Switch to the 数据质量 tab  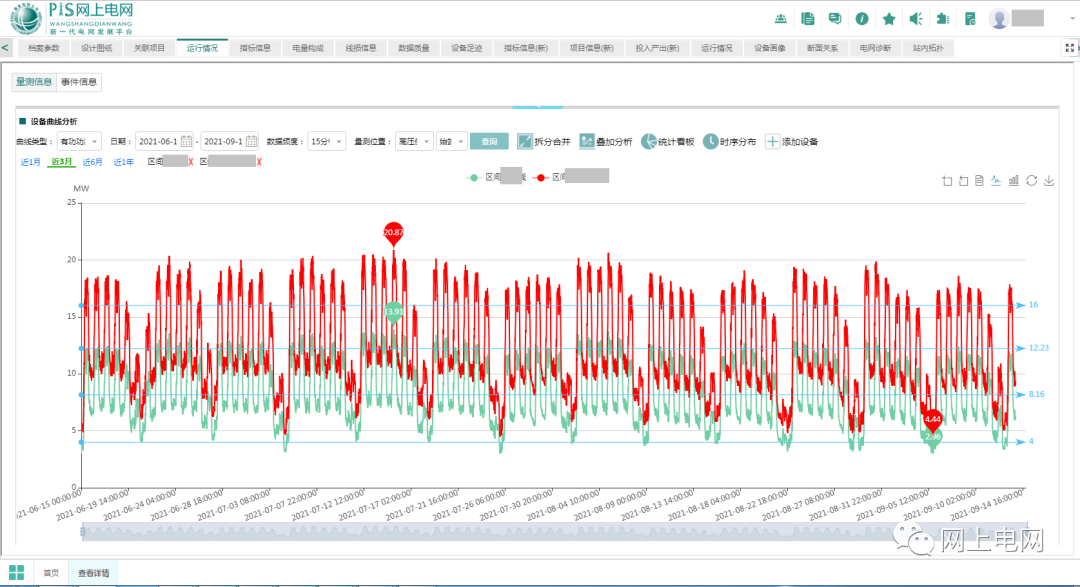tap(414, 48)
